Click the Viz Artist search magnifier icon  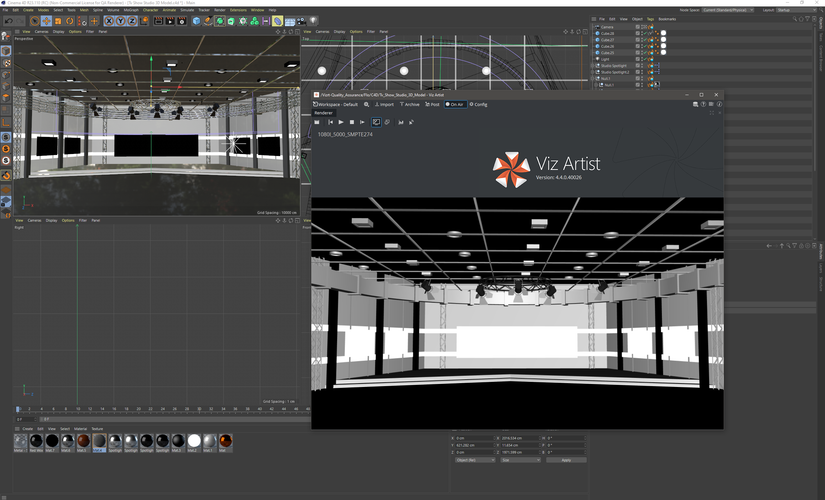[366, 104]
